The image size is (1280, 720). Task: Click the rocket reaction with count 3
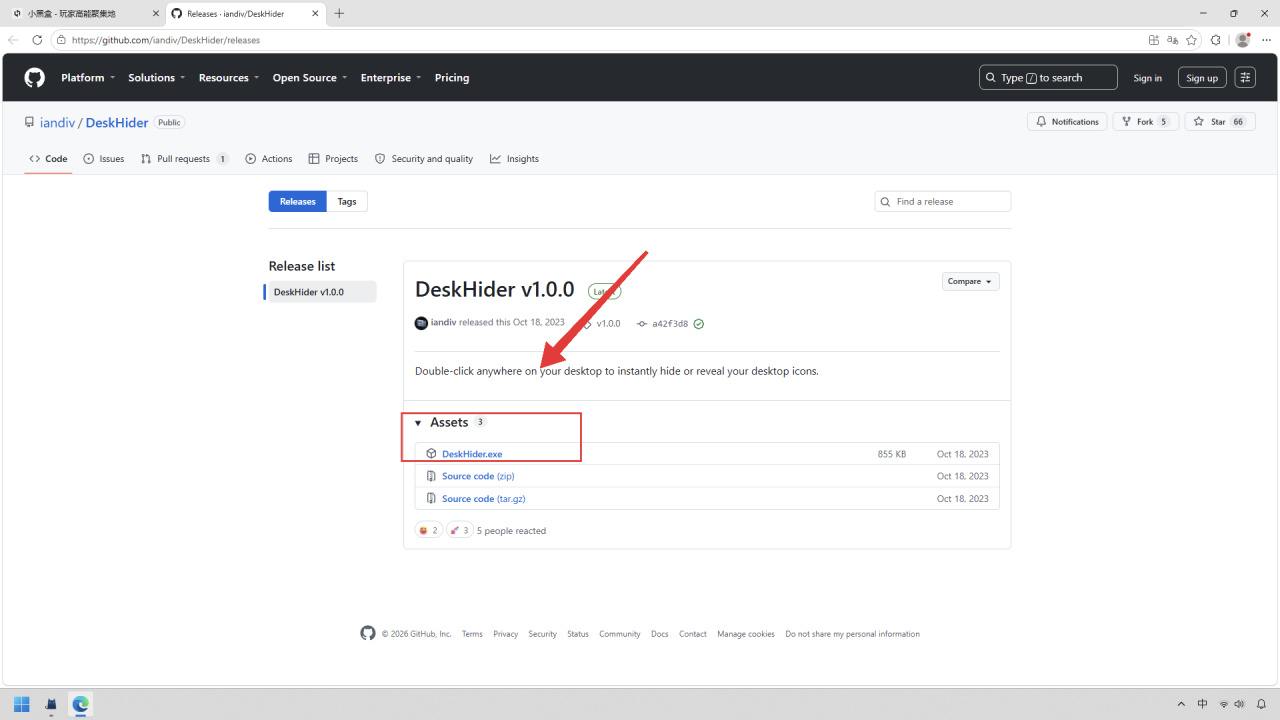pyautogui.click(x=459, y=530)
